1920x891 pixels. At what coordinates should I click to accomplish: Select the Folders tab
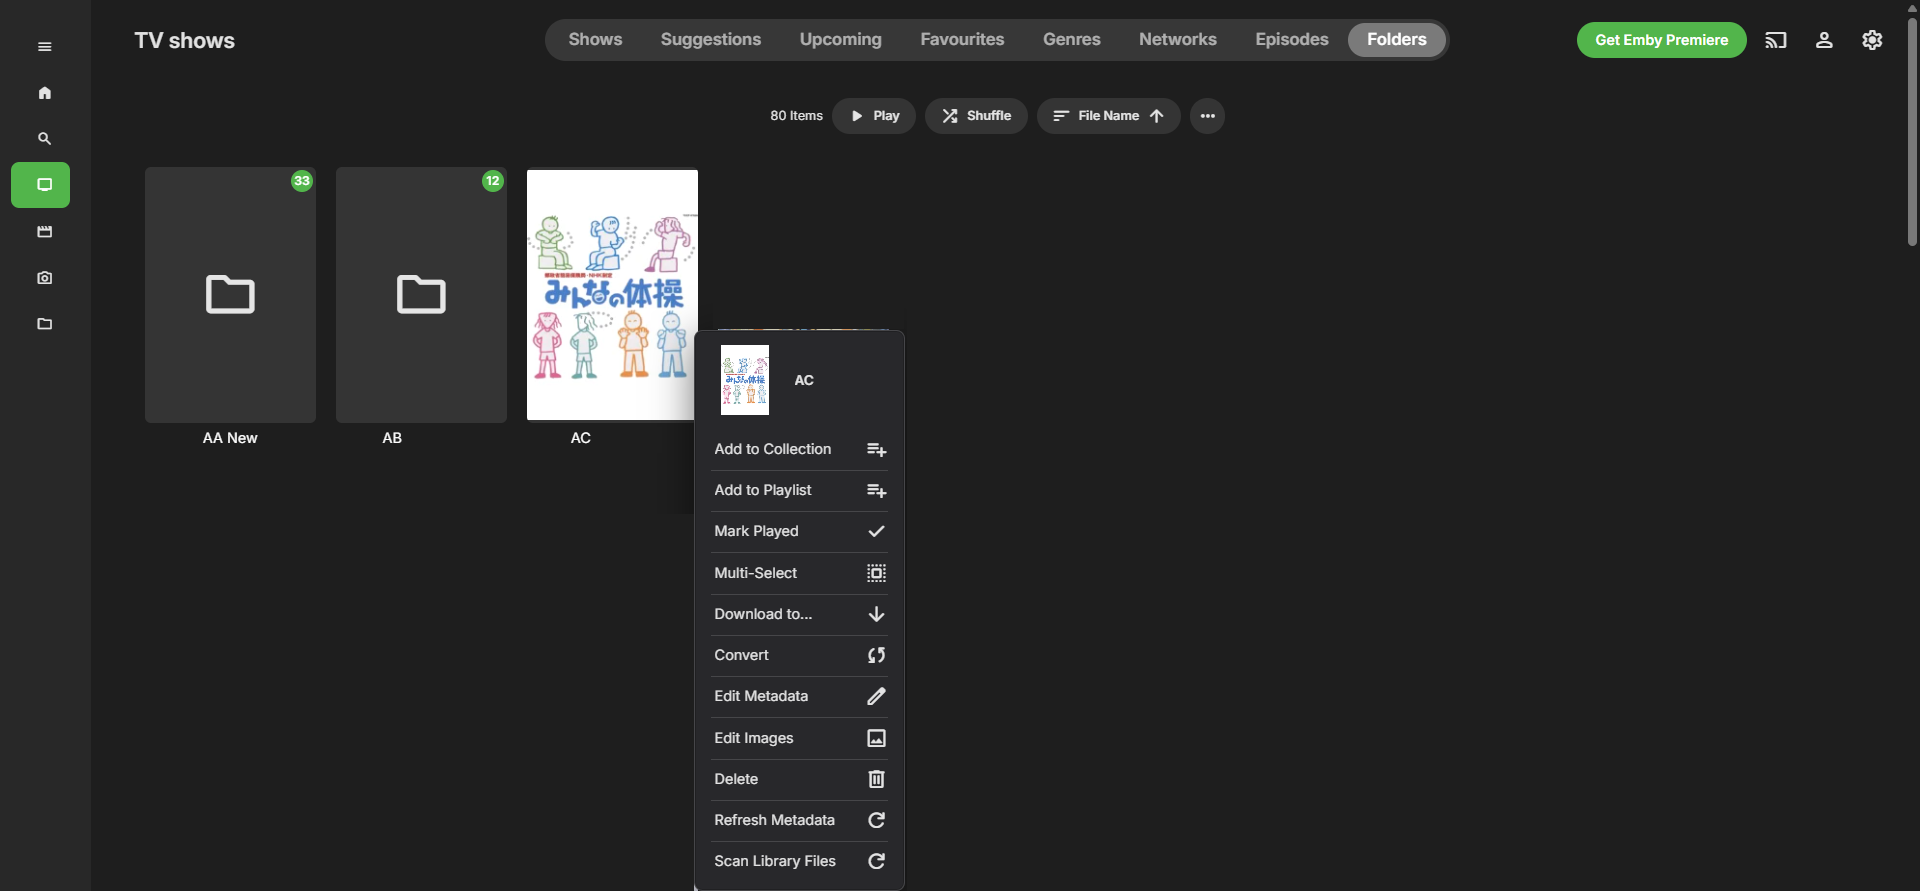point(1397,40)
